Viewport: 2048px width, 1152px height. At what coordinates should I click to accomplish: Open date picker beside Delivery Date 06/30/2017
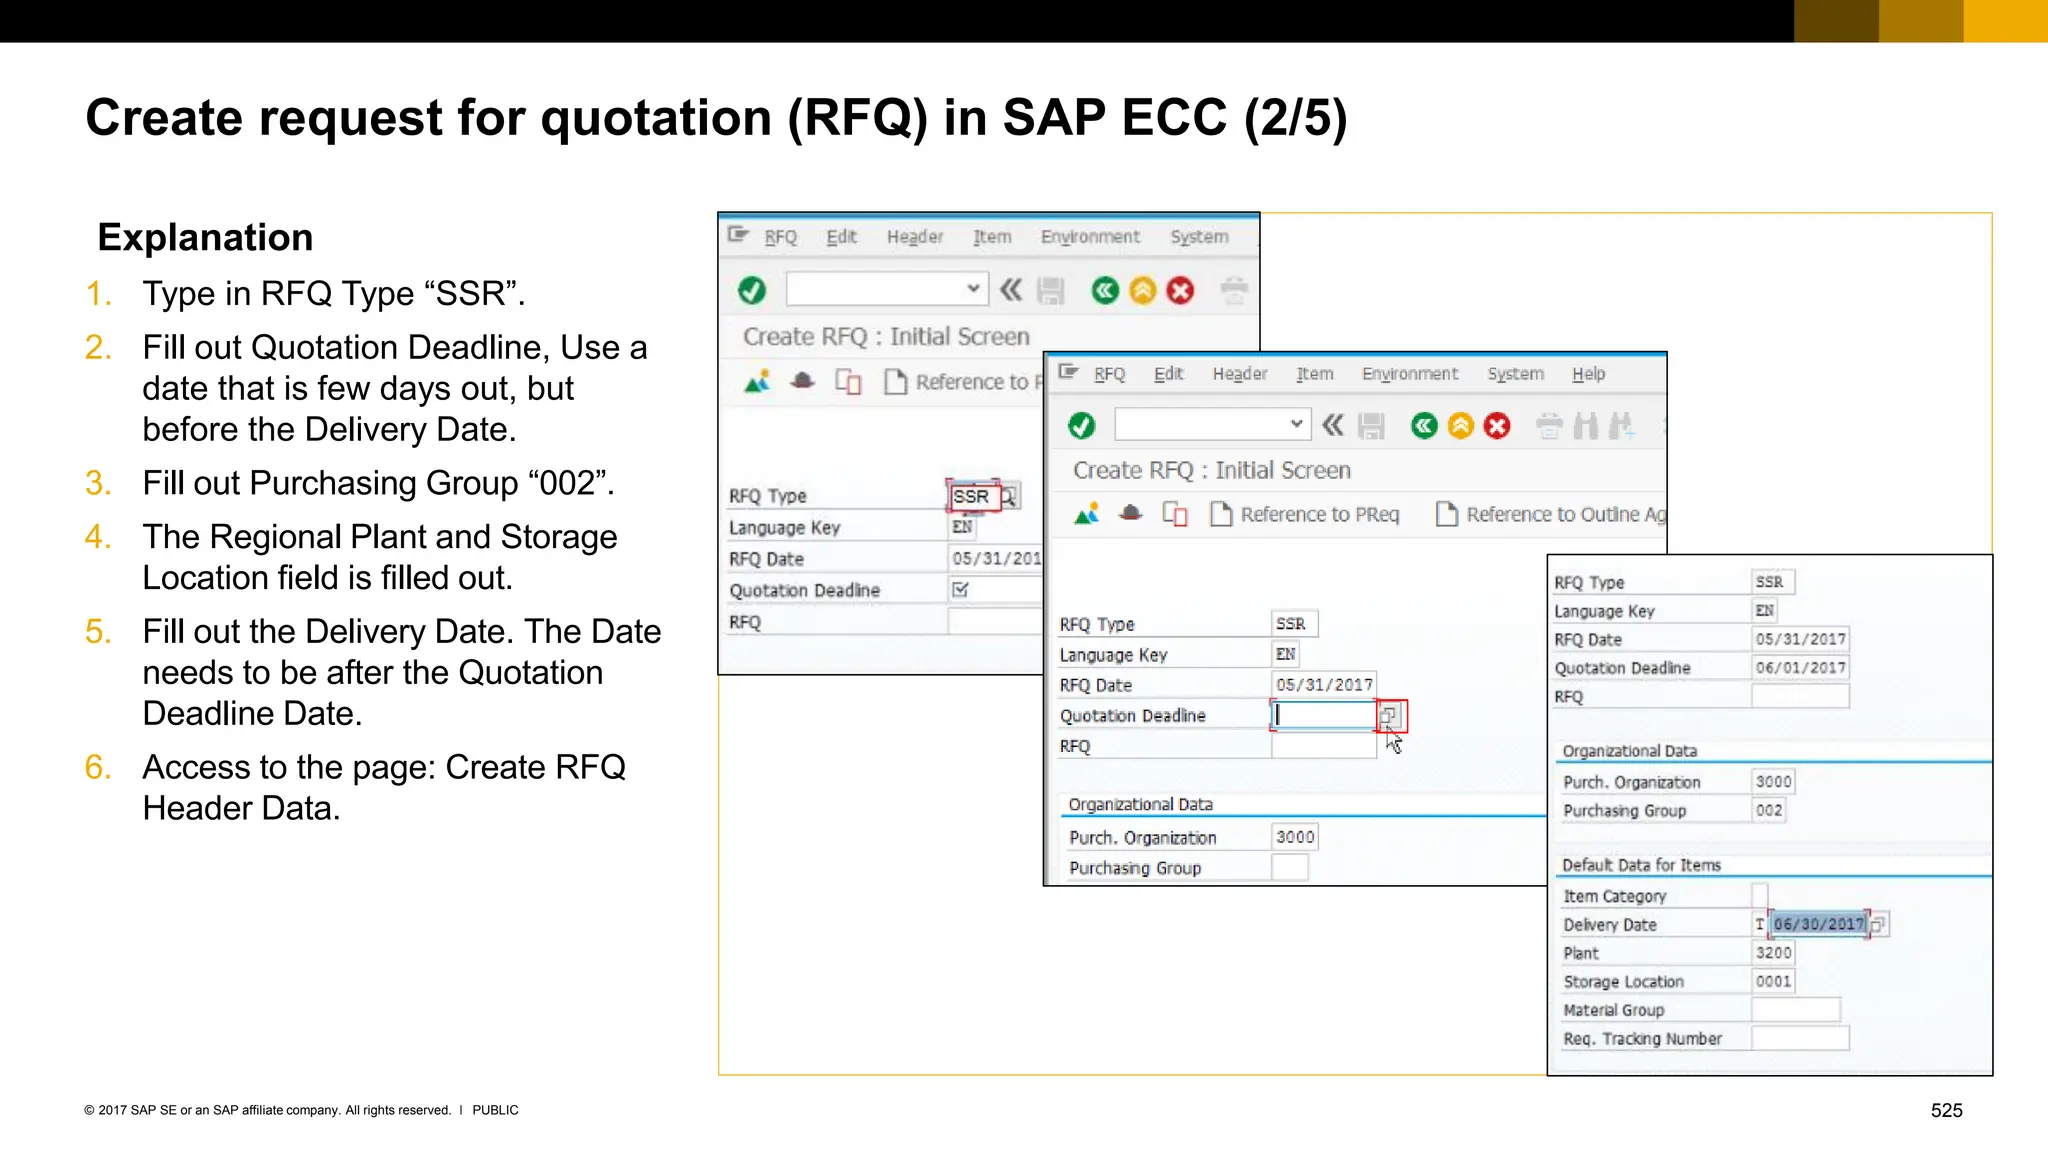click(x=1878, y=924)
